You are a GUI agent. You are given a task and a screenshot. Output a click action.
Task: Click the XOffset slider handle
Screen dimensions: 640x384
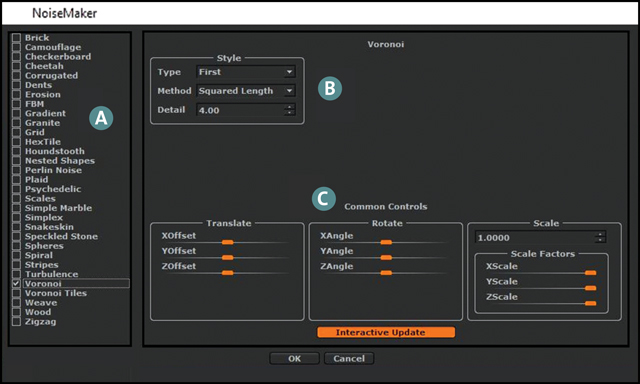pyautogui.click(x=228, y=242)
